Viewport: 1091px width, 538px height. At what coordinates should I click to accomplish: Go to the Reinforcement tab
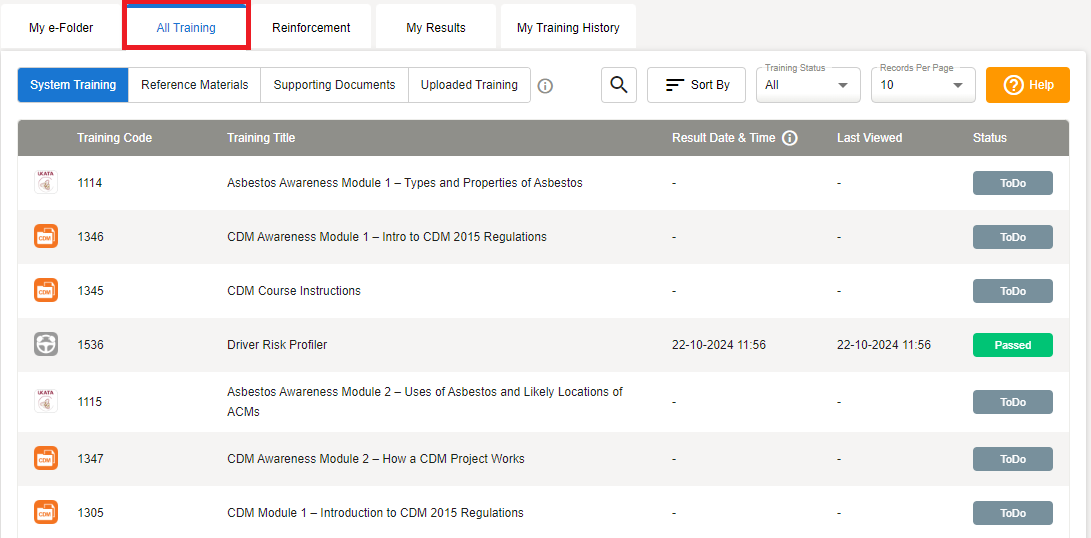pos(311,28)
